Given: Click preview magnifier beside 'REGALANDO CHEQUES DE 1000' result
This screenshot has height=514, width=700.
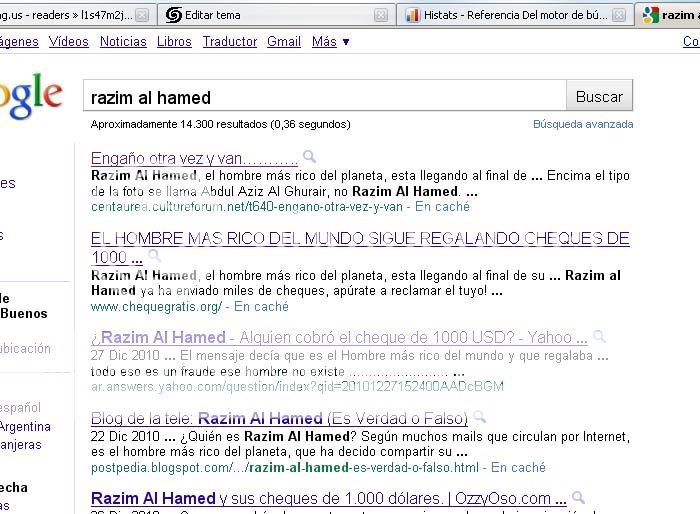Looking at the screenshot, I should 154,256.
